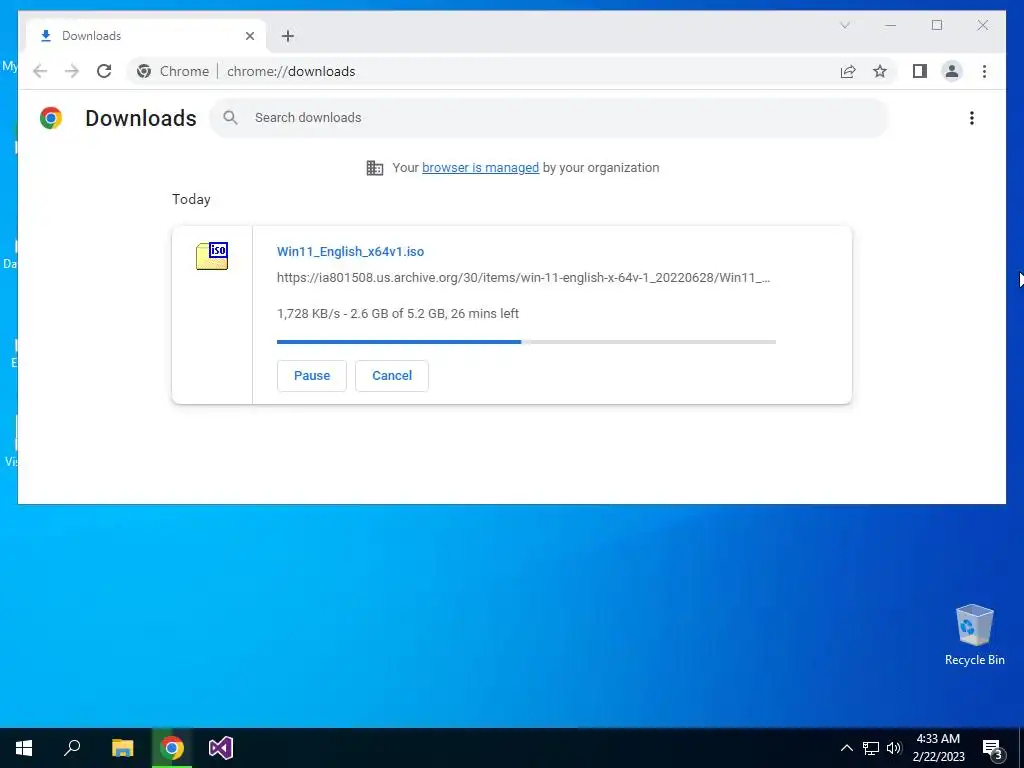The image size is (1024, 768).
Task: Click the download progress bar
Action: [526, 342]
